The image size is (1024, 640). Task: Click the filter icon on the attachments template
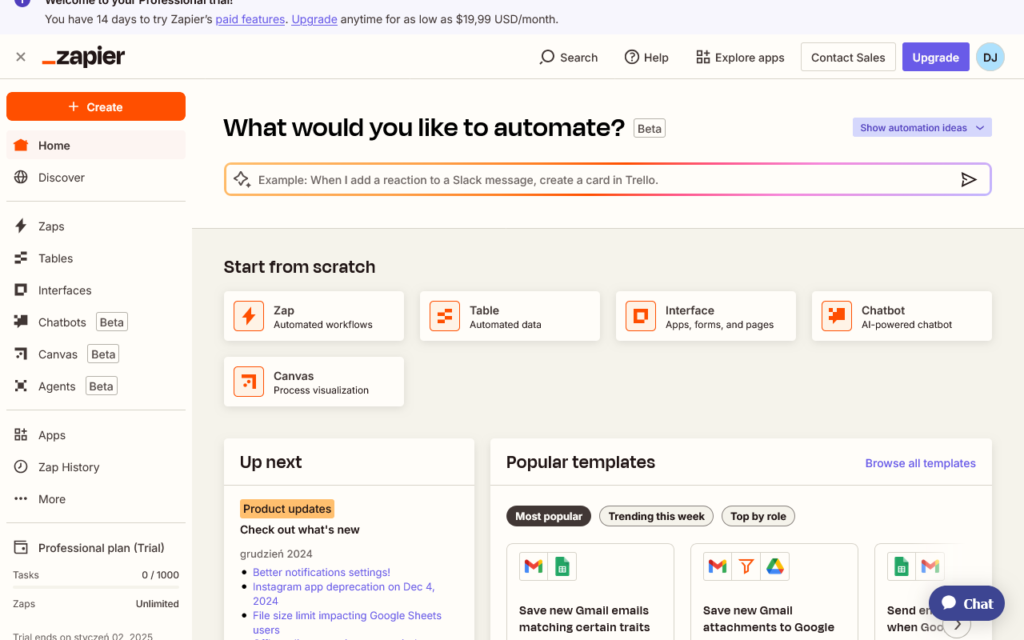746,566
